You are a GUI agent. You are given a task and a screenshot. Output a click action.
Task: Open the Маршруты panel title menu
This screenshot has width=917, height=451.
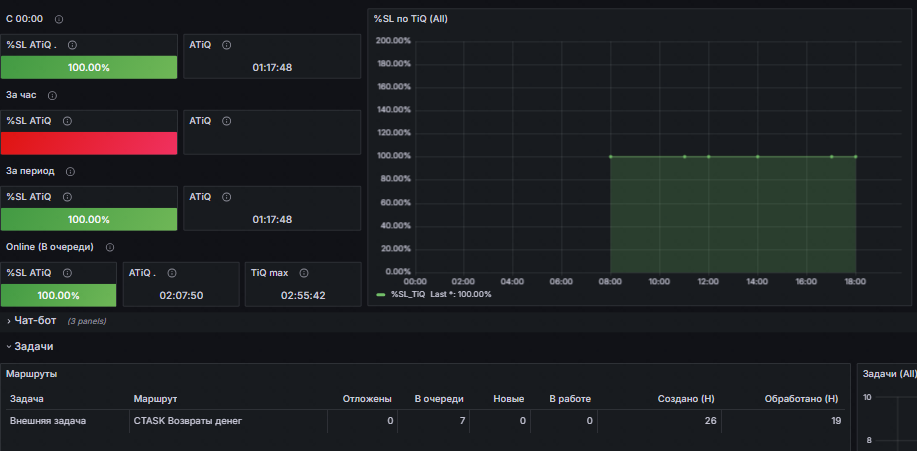pos(32,373)
